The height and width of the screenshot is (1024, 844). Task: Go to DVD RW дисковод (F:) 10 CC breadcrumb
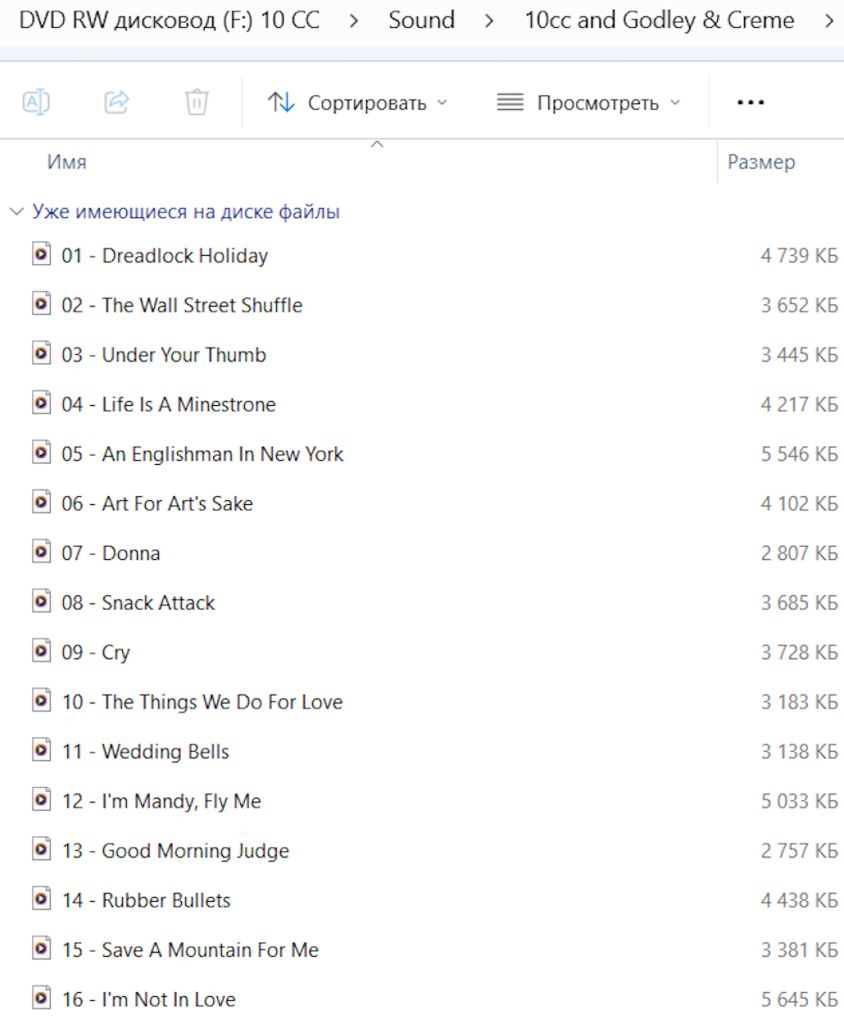tap(169, 20)
